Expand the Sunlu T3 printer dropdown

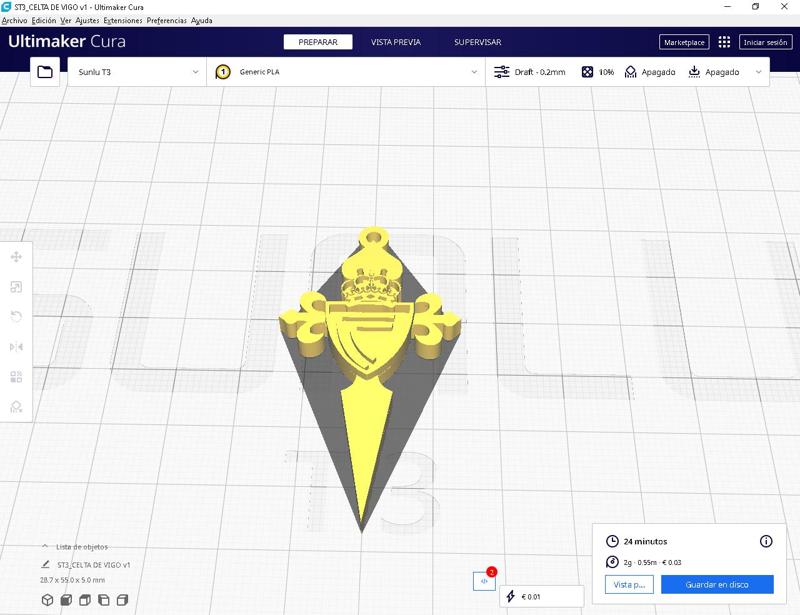pyautogui.click(x=137, y=72)
